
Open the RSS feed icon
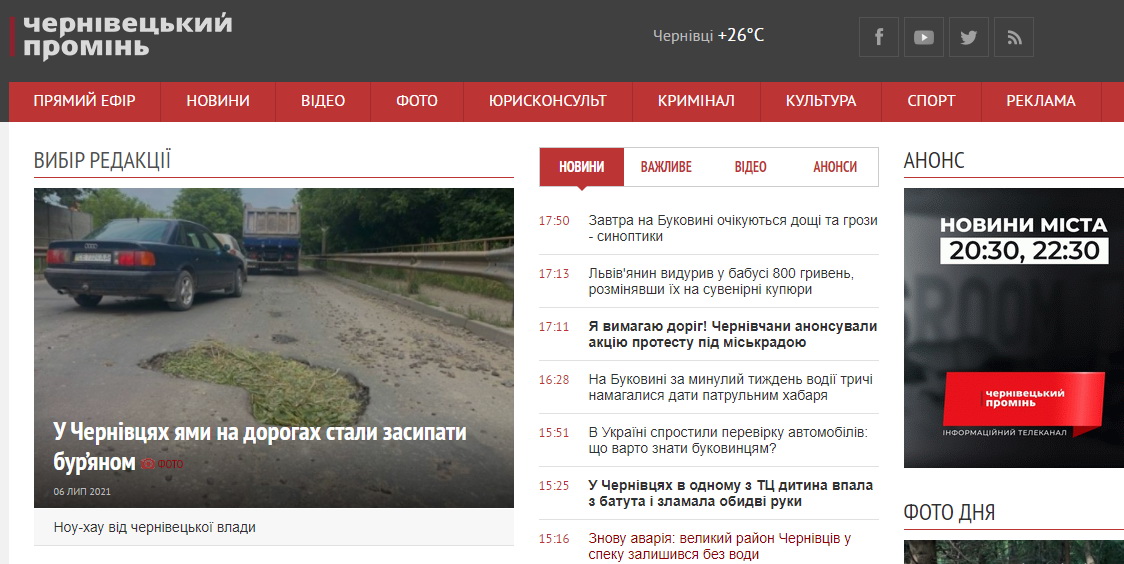point(1013,37)
